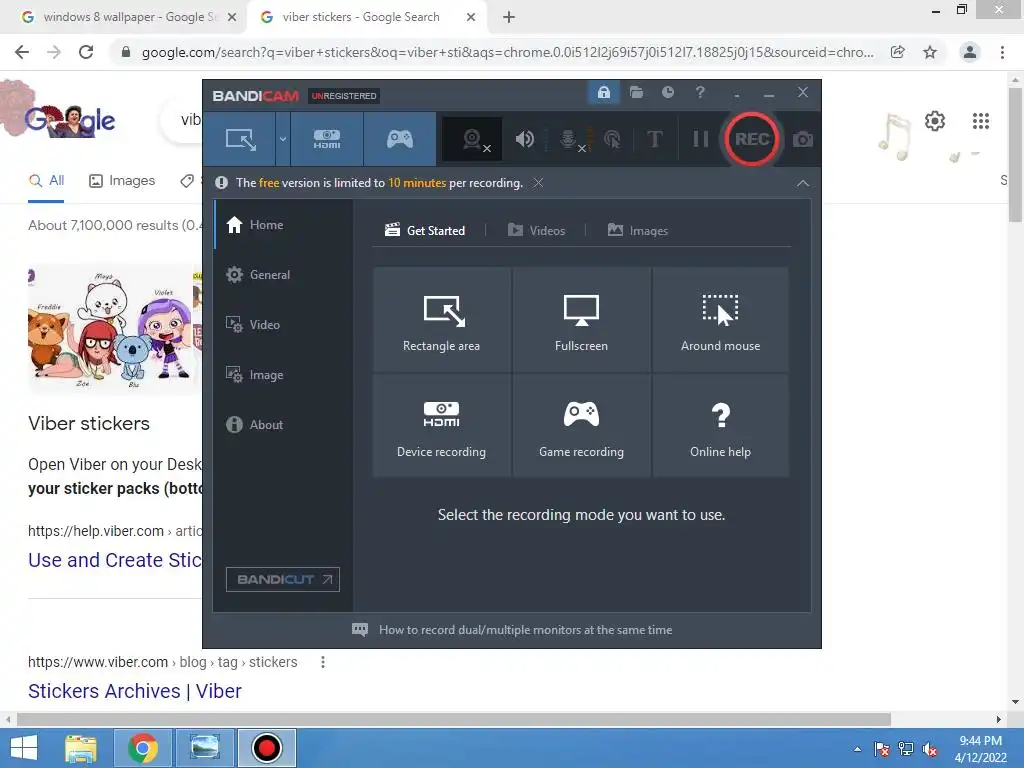Choose the Device recording tile
Viewport: 1024px width, 768px height.
pos(441,426)
